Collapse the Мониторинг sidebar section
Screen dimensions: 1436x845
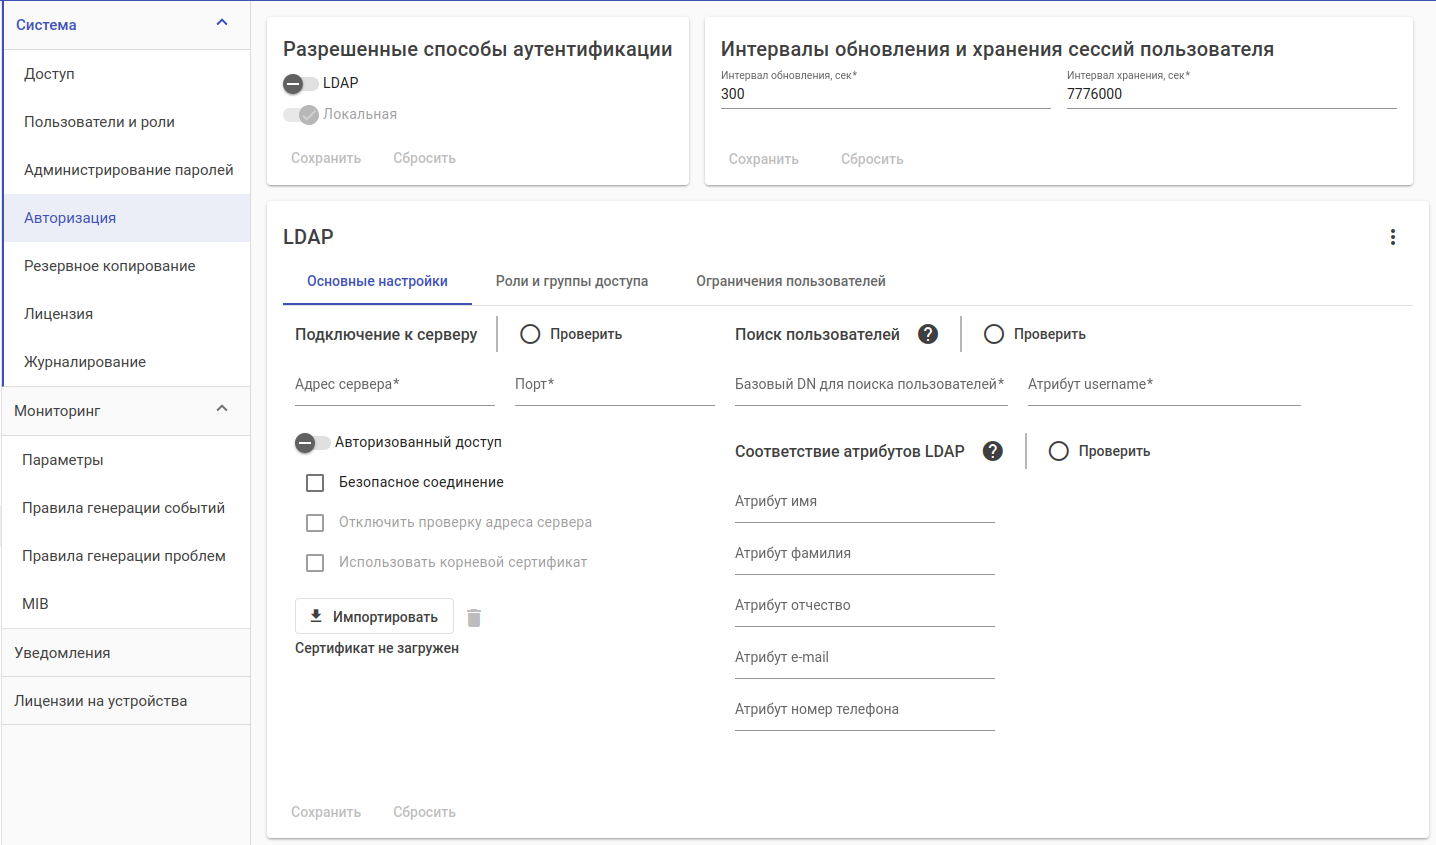[222, 410]
